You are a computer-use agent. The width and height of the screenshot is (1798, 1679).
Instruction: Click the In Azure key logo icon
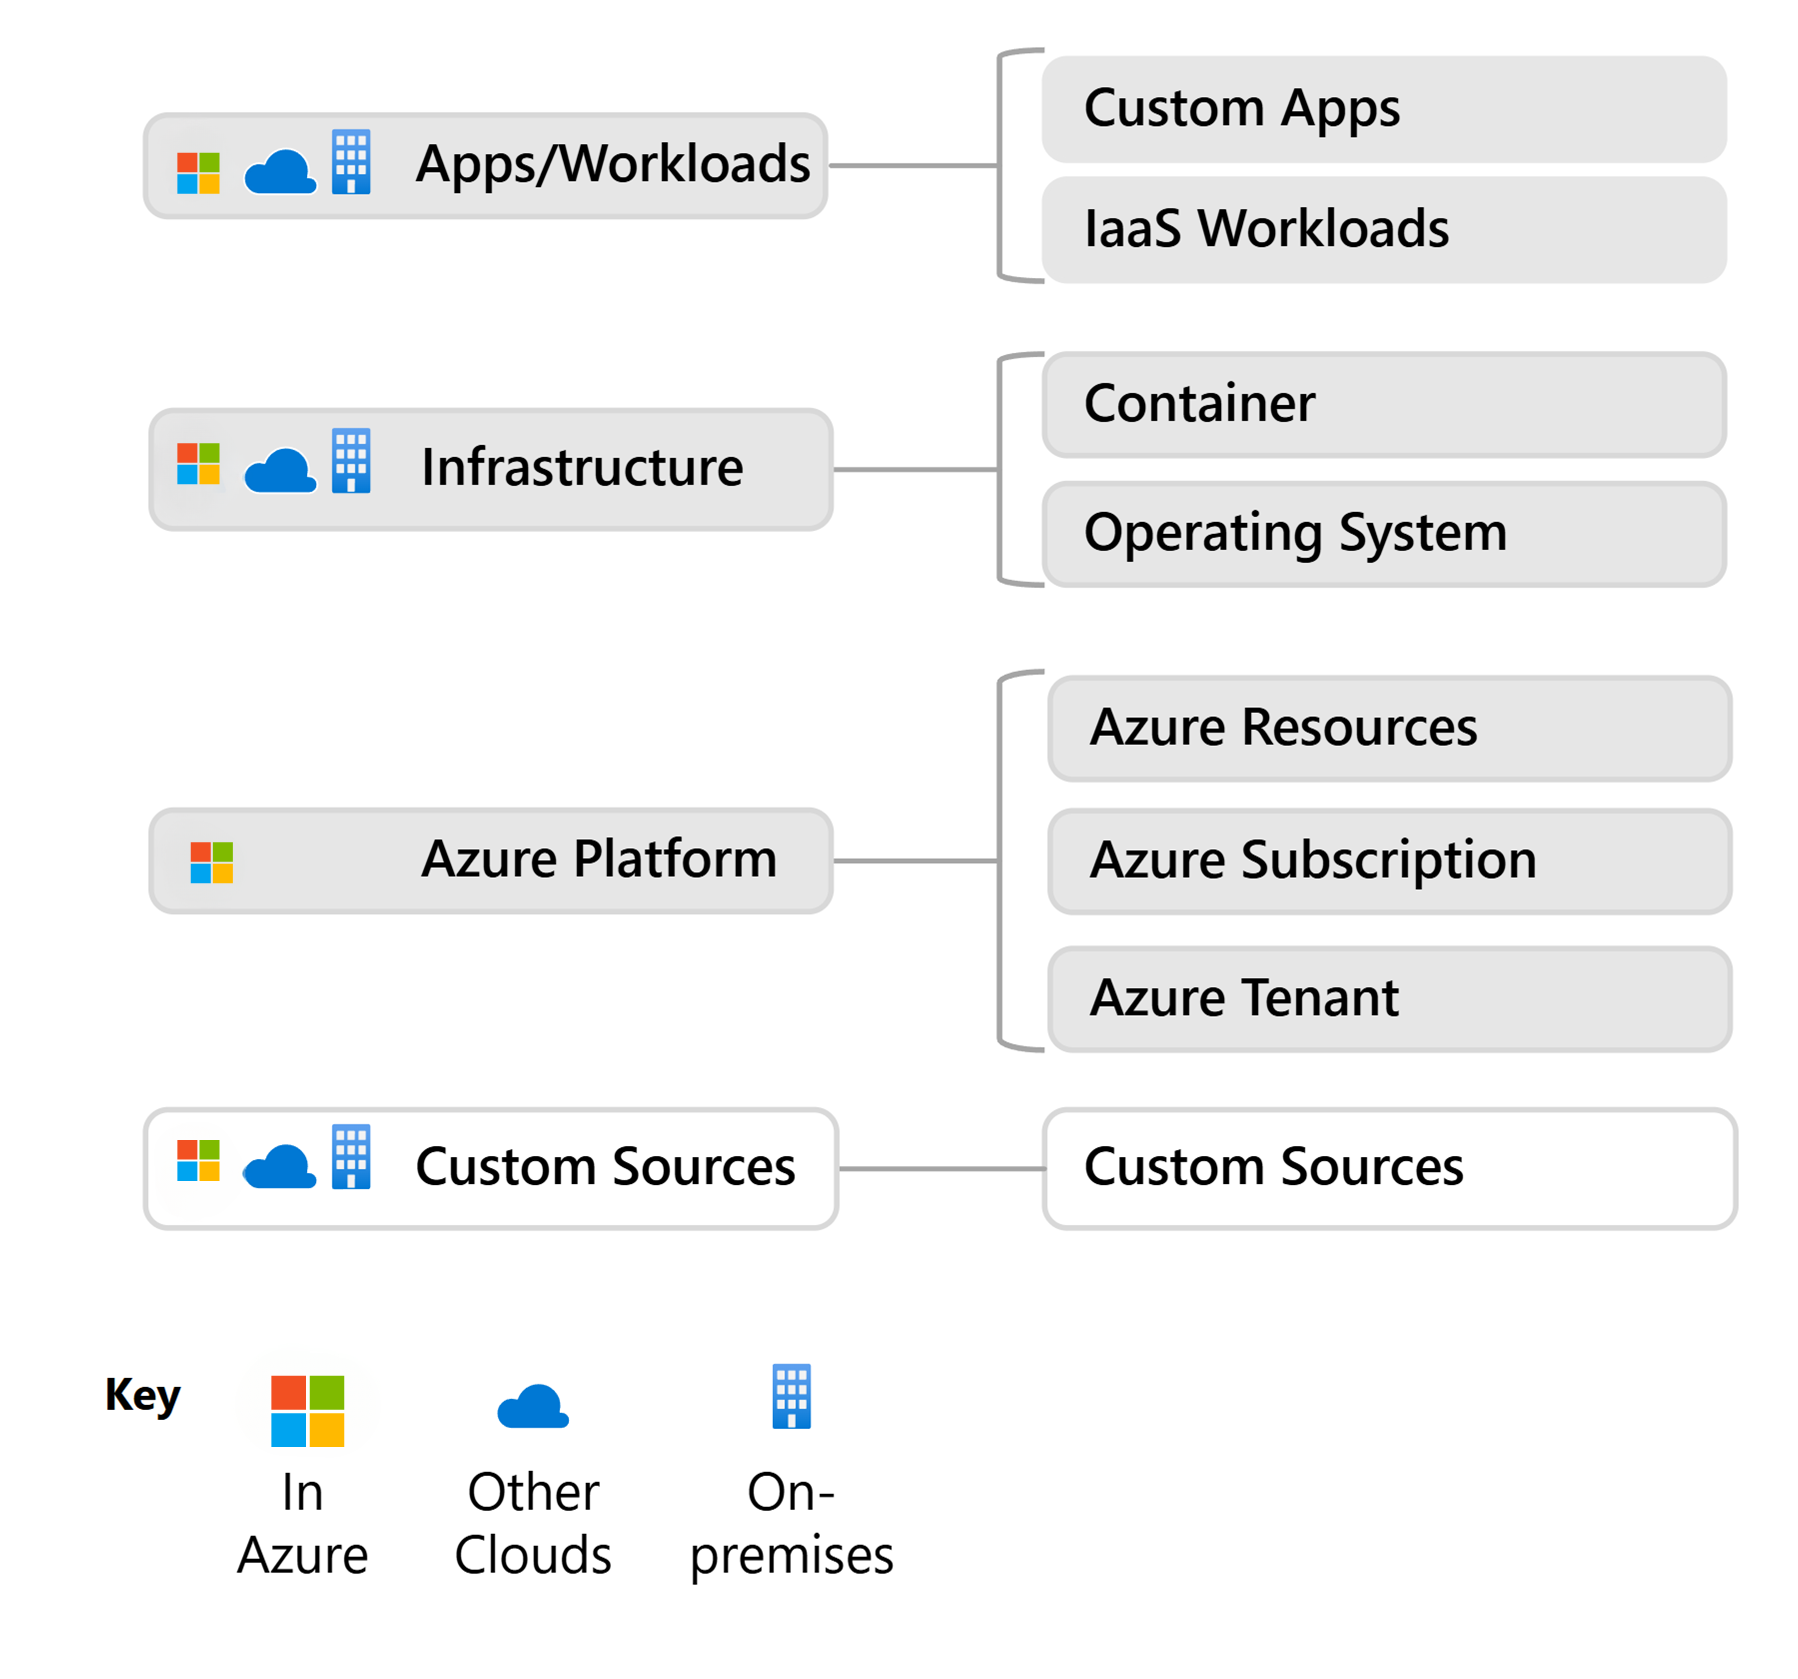[x=307, y=1410]
